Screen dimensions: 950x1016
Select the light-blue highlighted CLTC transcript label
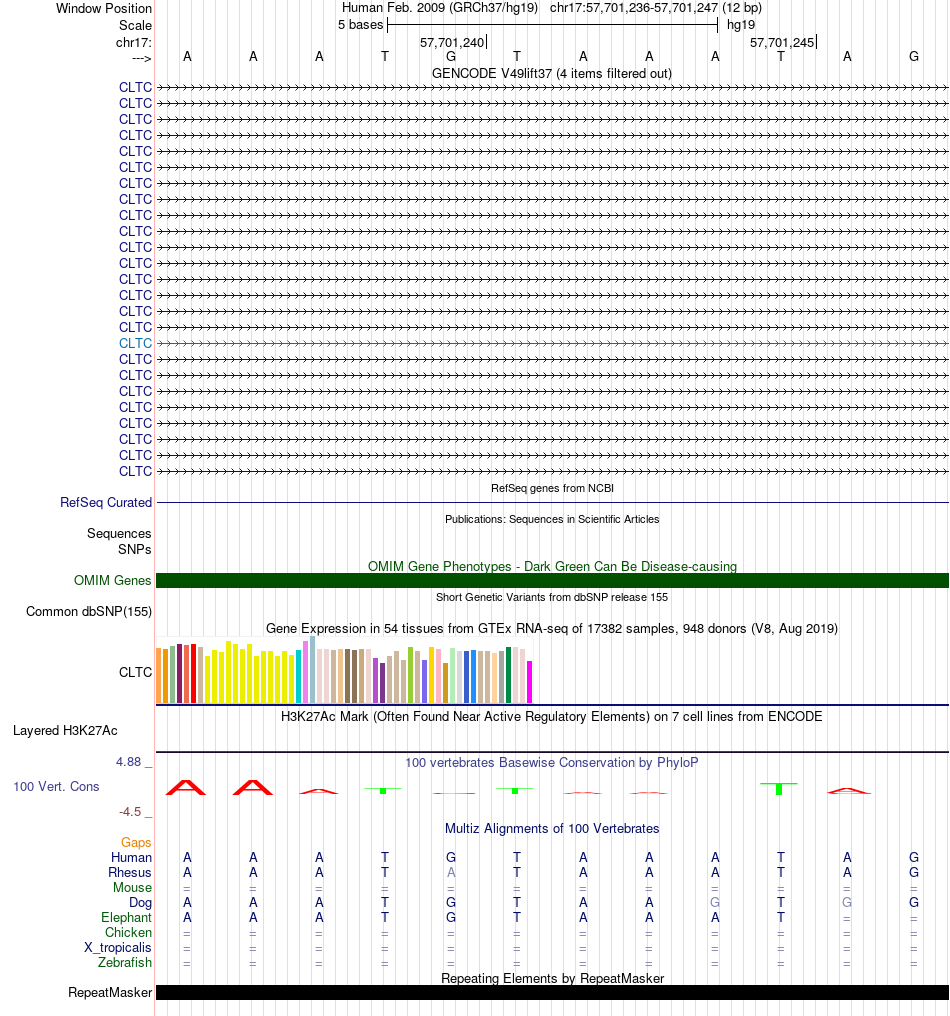[x=135, y=343]
